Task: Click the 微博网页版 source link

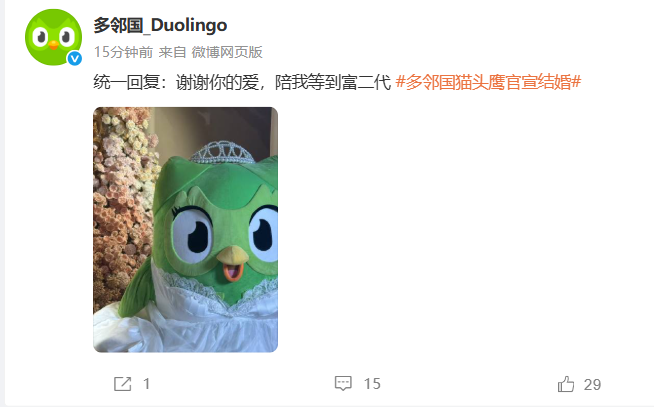Action: pyautogui.click(x=227, y=52)
